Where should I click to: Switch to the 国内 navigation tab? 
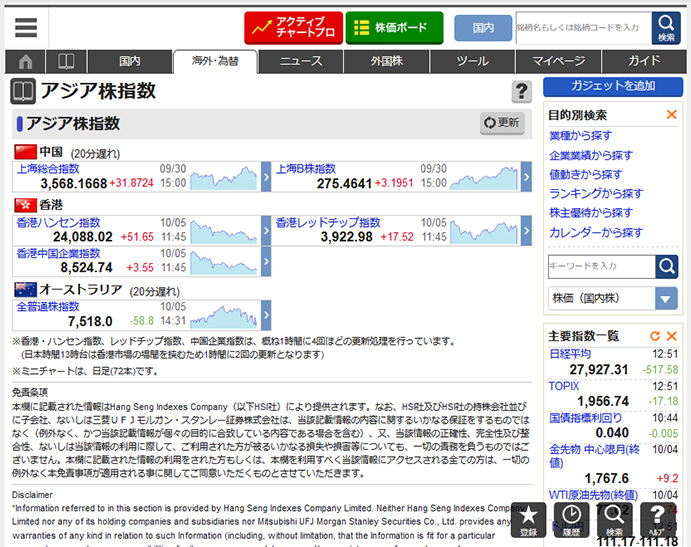pos(130,61)
